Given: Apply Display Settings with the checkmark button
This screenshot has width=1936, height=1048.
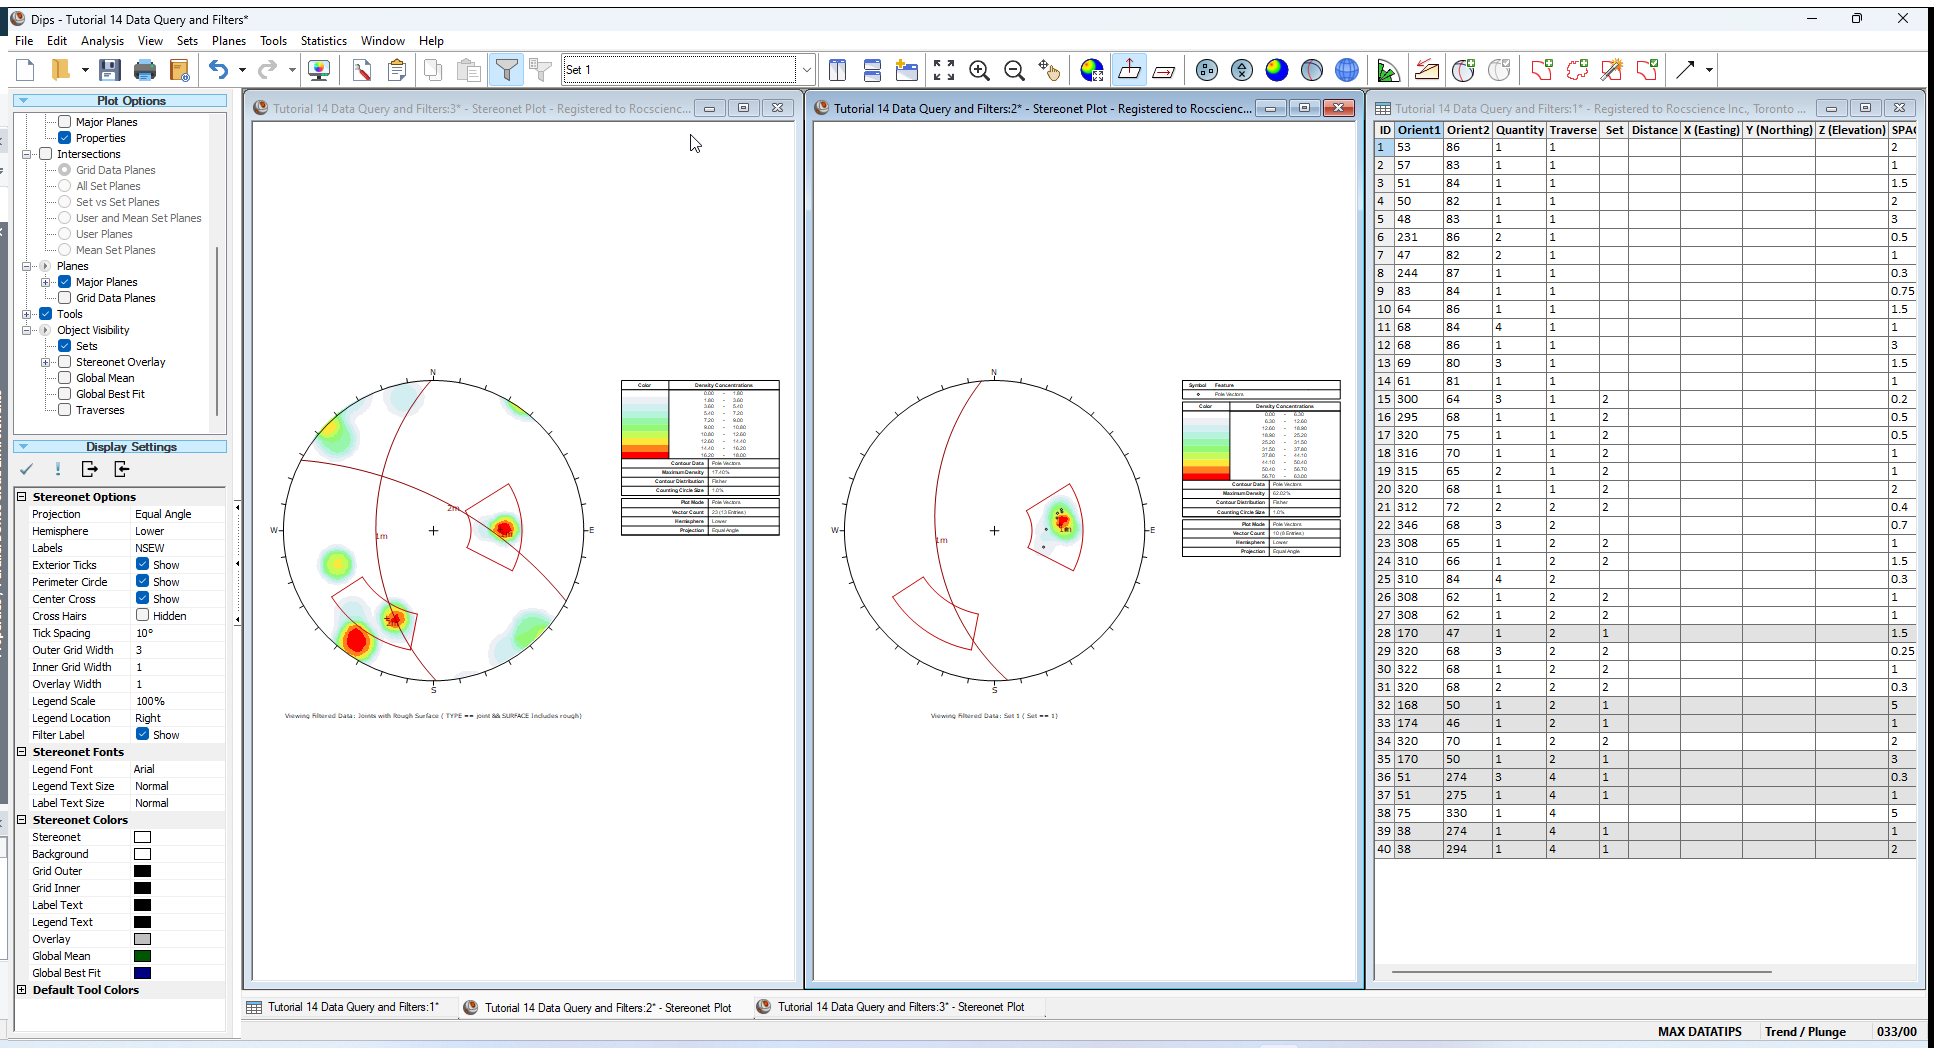Looking at the screenshot, I should (x=27, y=469).
